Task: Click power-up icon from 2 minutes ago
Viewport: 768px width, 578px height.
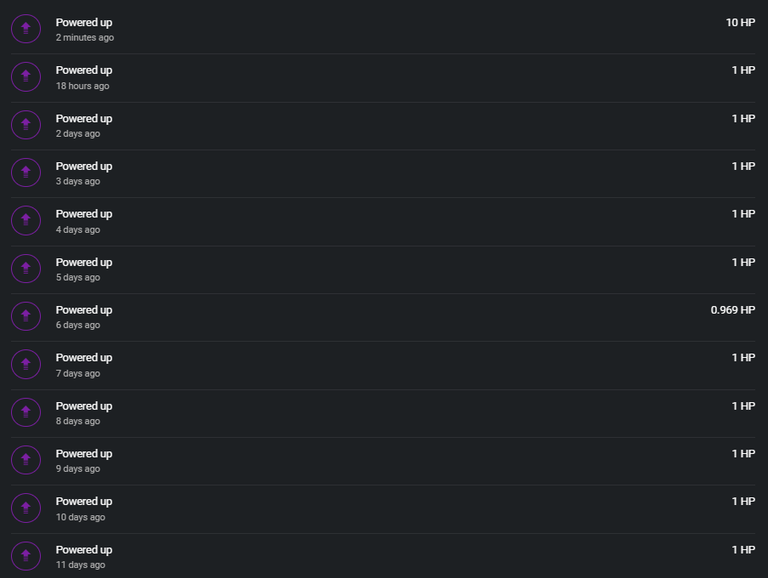Action: (26, 29)
